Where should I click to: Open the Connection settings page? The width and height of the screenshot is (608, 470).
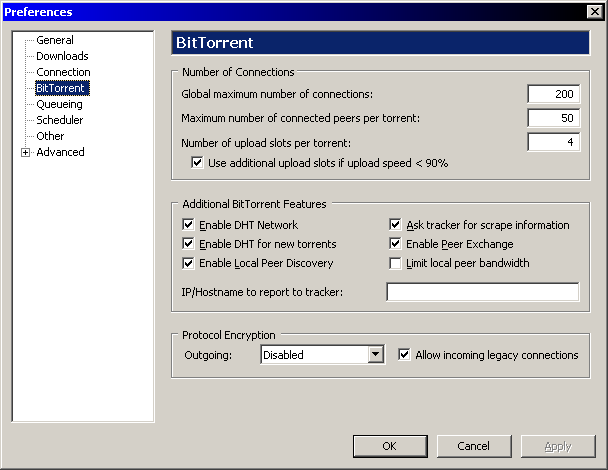[63, 72]
